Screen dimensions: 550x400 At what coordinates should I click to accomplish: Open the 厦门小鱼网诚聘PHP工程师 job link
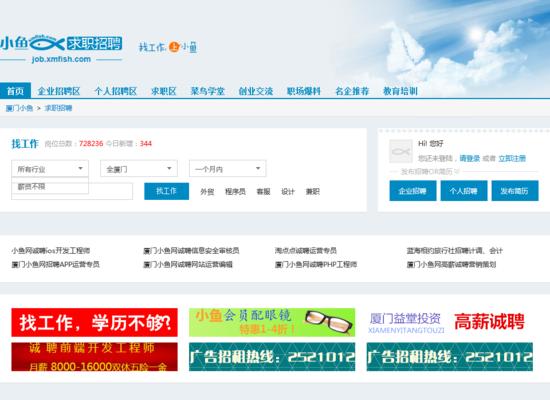(316, 264)
